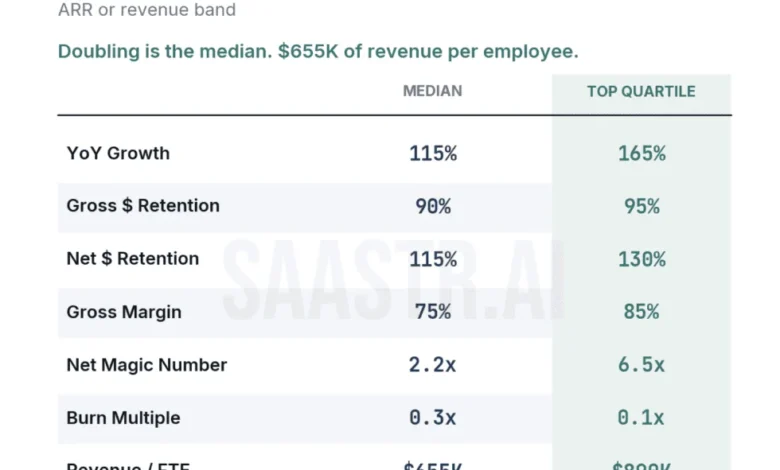Click the 95% gross retention top quartile value
Viewport: 780px width, 470px height.
click(642, 206)
